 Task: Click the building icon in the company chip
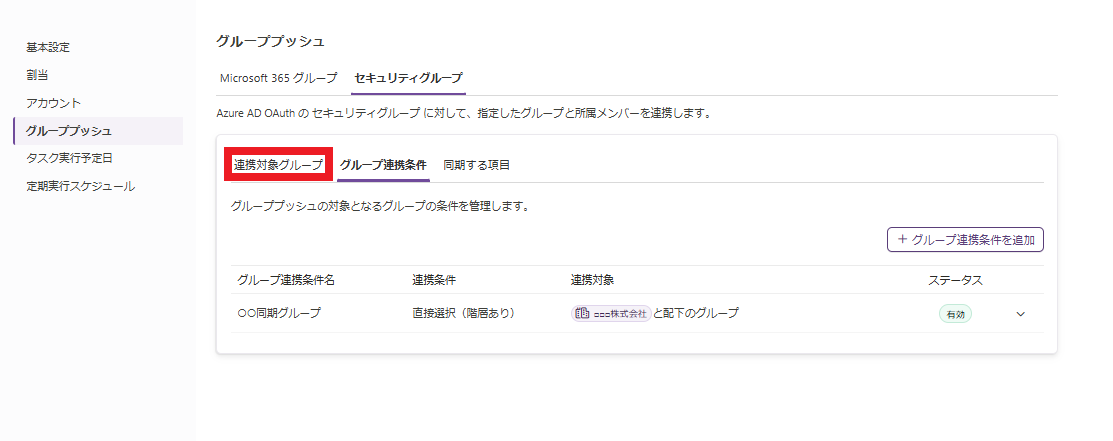click(582, 313)
